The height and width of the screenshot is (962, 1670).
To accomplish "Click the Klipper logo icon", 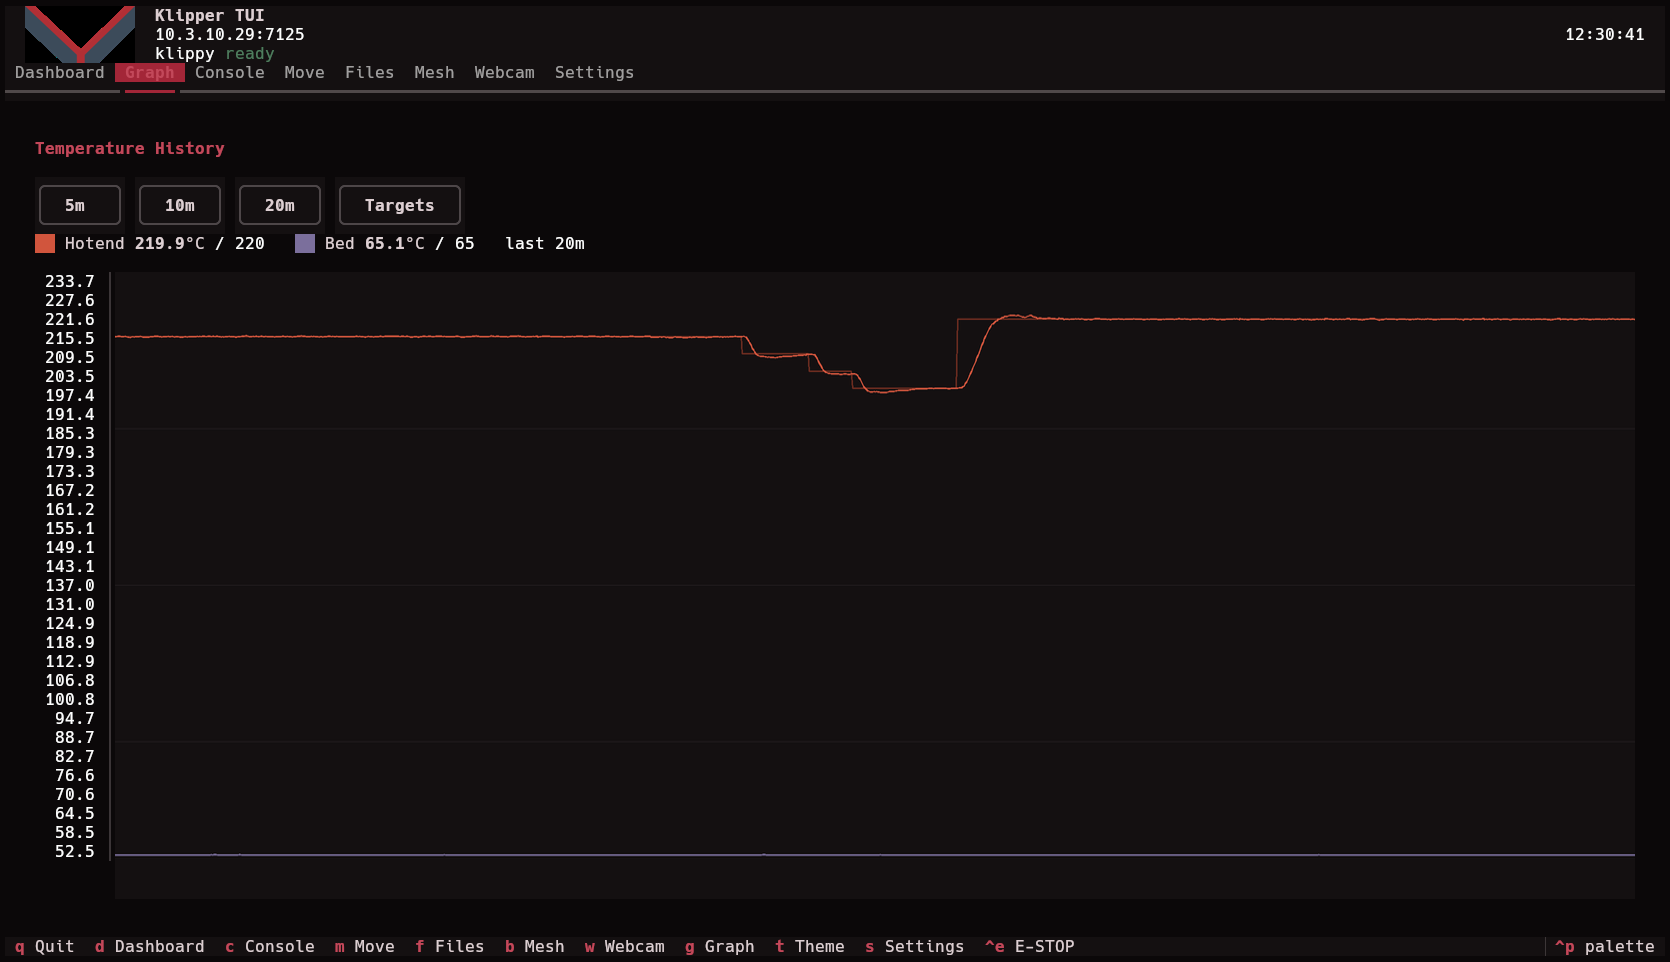I will pyautogui.click(x=80, y=34).
